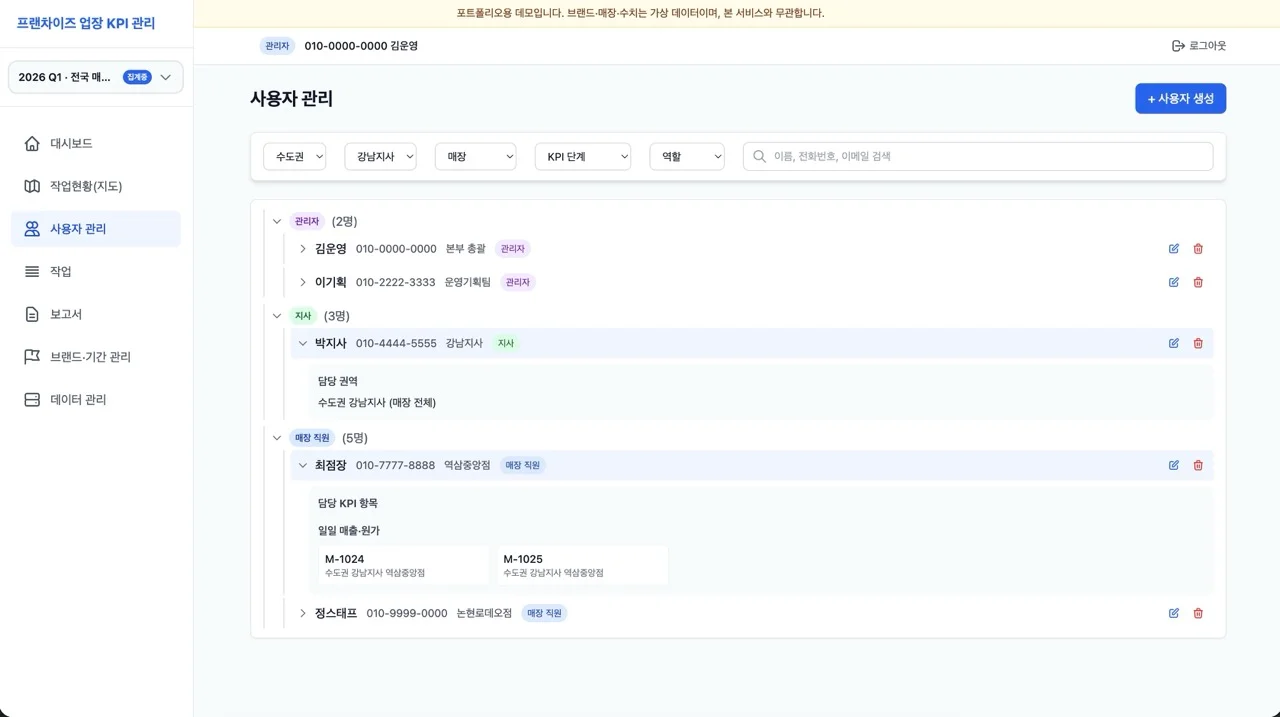
Task: Go to 브랜드·기간 관리 menu
Action: pyautogui.click(x=96, y=357)
